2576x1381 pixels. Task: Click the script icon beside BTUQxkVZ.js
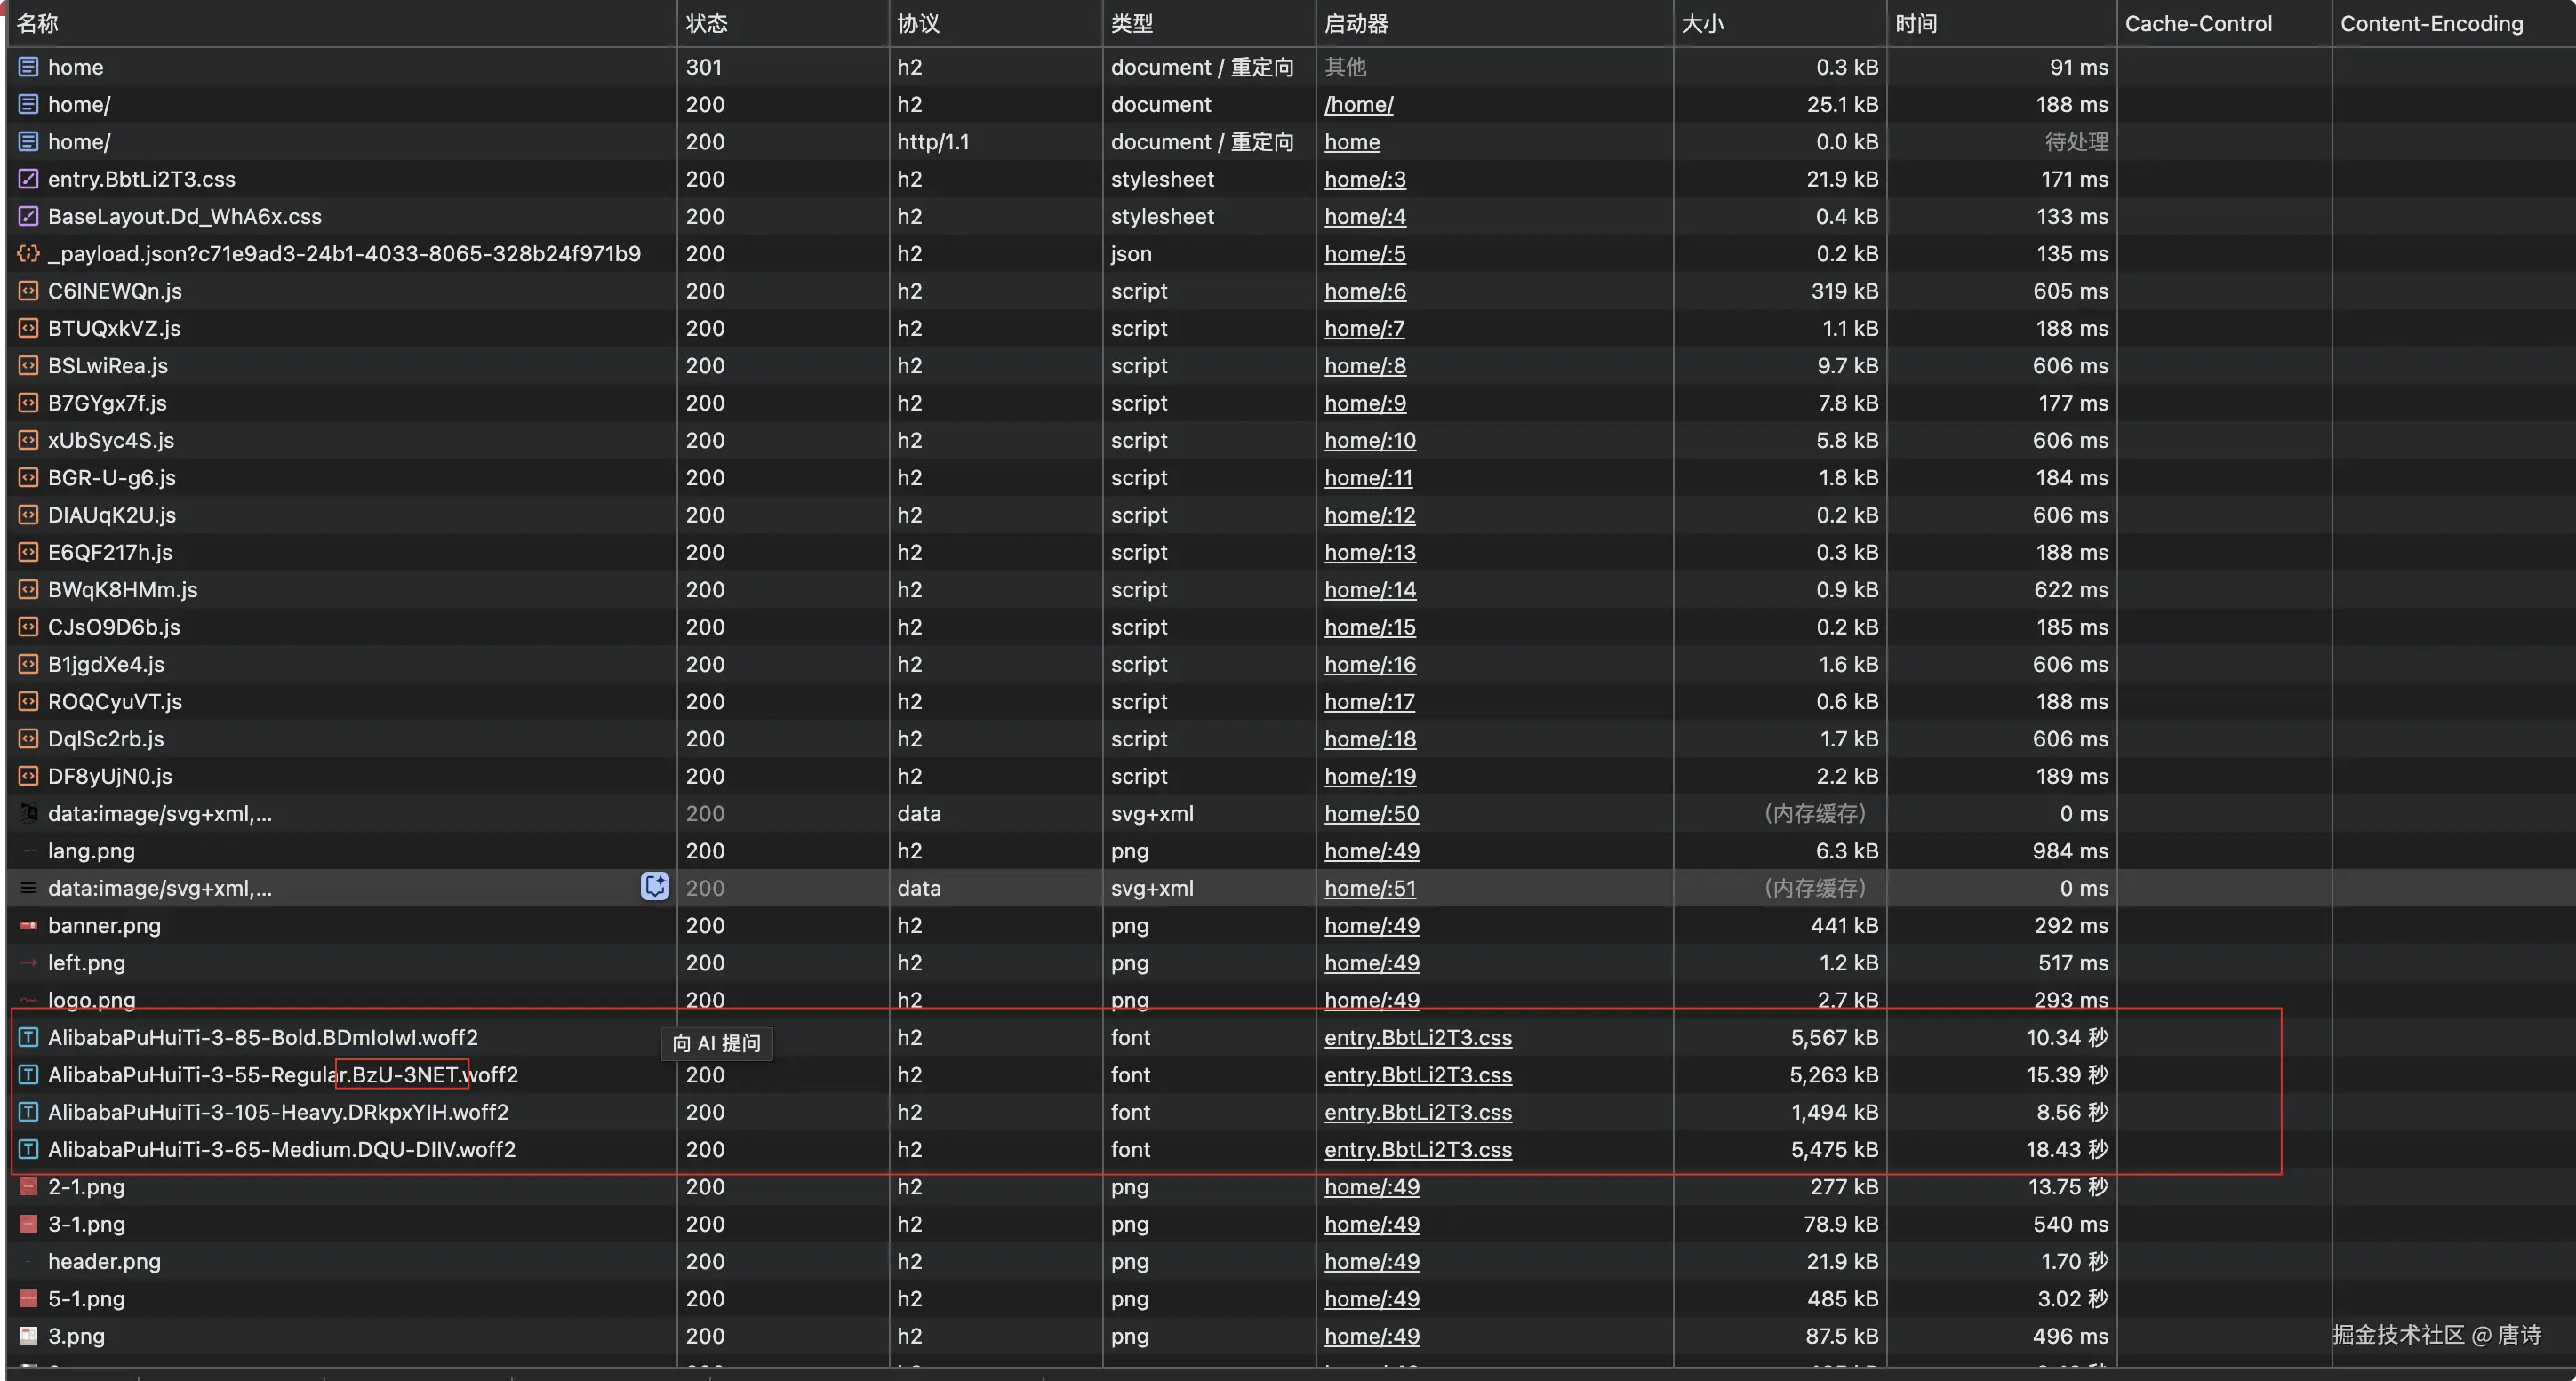coord(28,328)
